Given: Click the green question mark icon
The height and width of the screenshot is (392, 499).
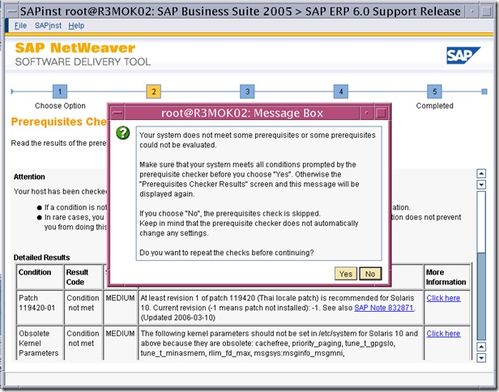Looking at the screenshot, I should [x=123, y=133].
